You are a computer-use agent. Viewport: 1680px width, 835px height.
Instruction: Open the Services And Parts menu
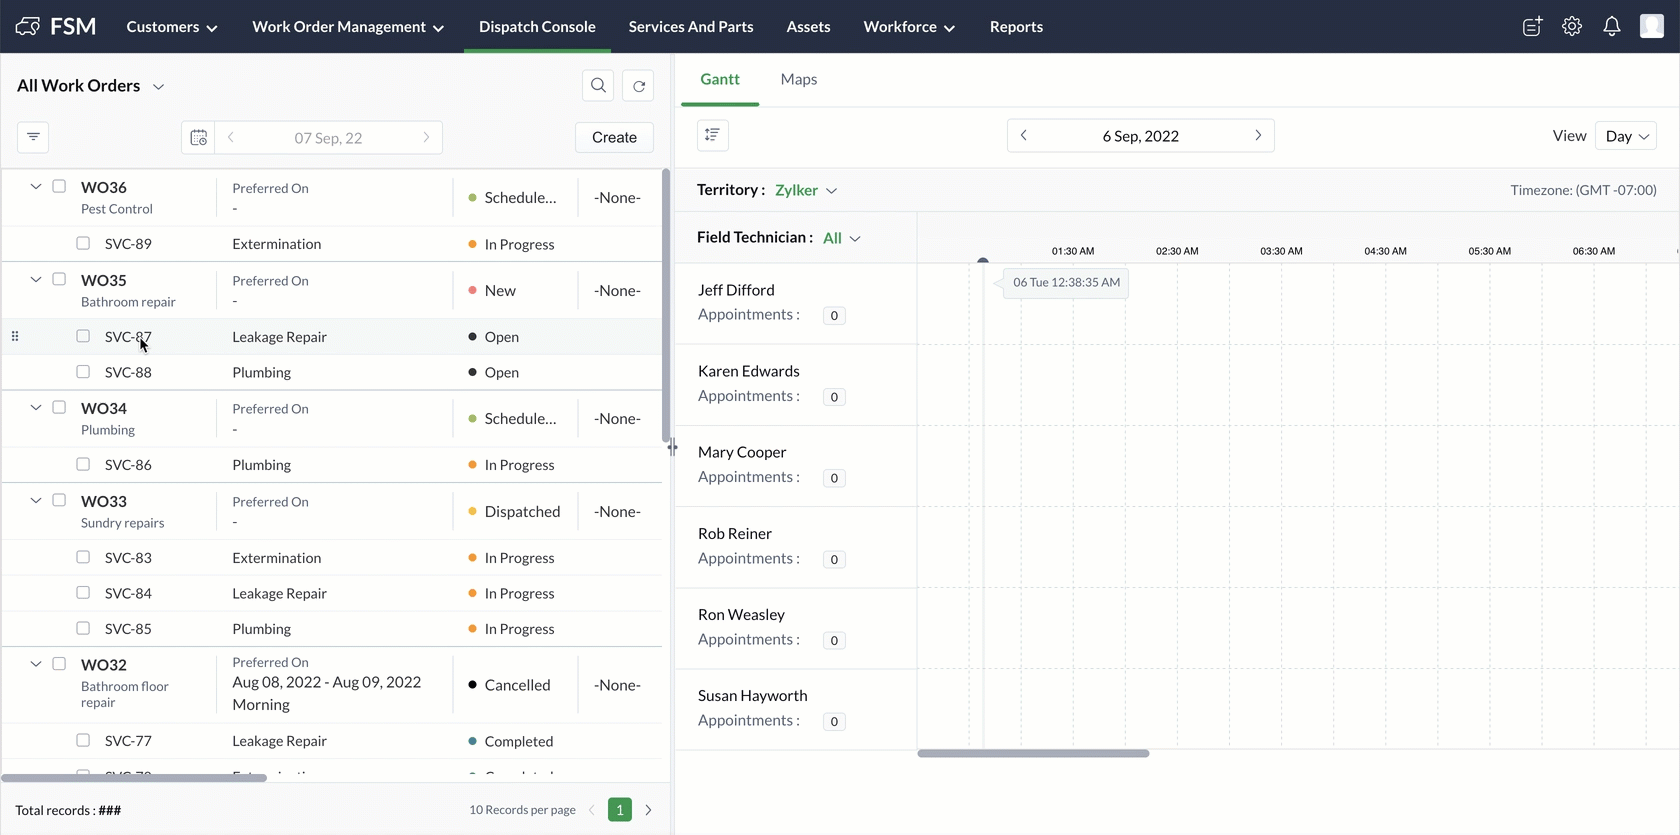[691, 27]
